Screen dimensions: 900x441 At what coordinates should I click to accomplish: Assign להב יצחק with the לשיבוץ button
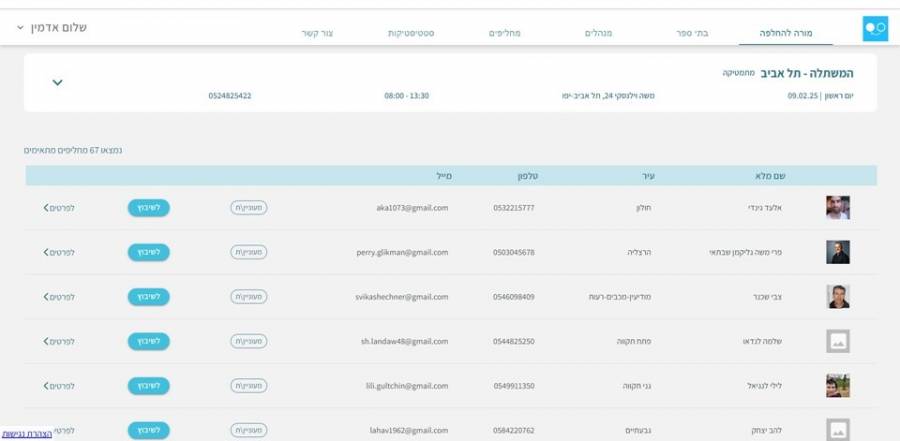[x=149, y=430]
